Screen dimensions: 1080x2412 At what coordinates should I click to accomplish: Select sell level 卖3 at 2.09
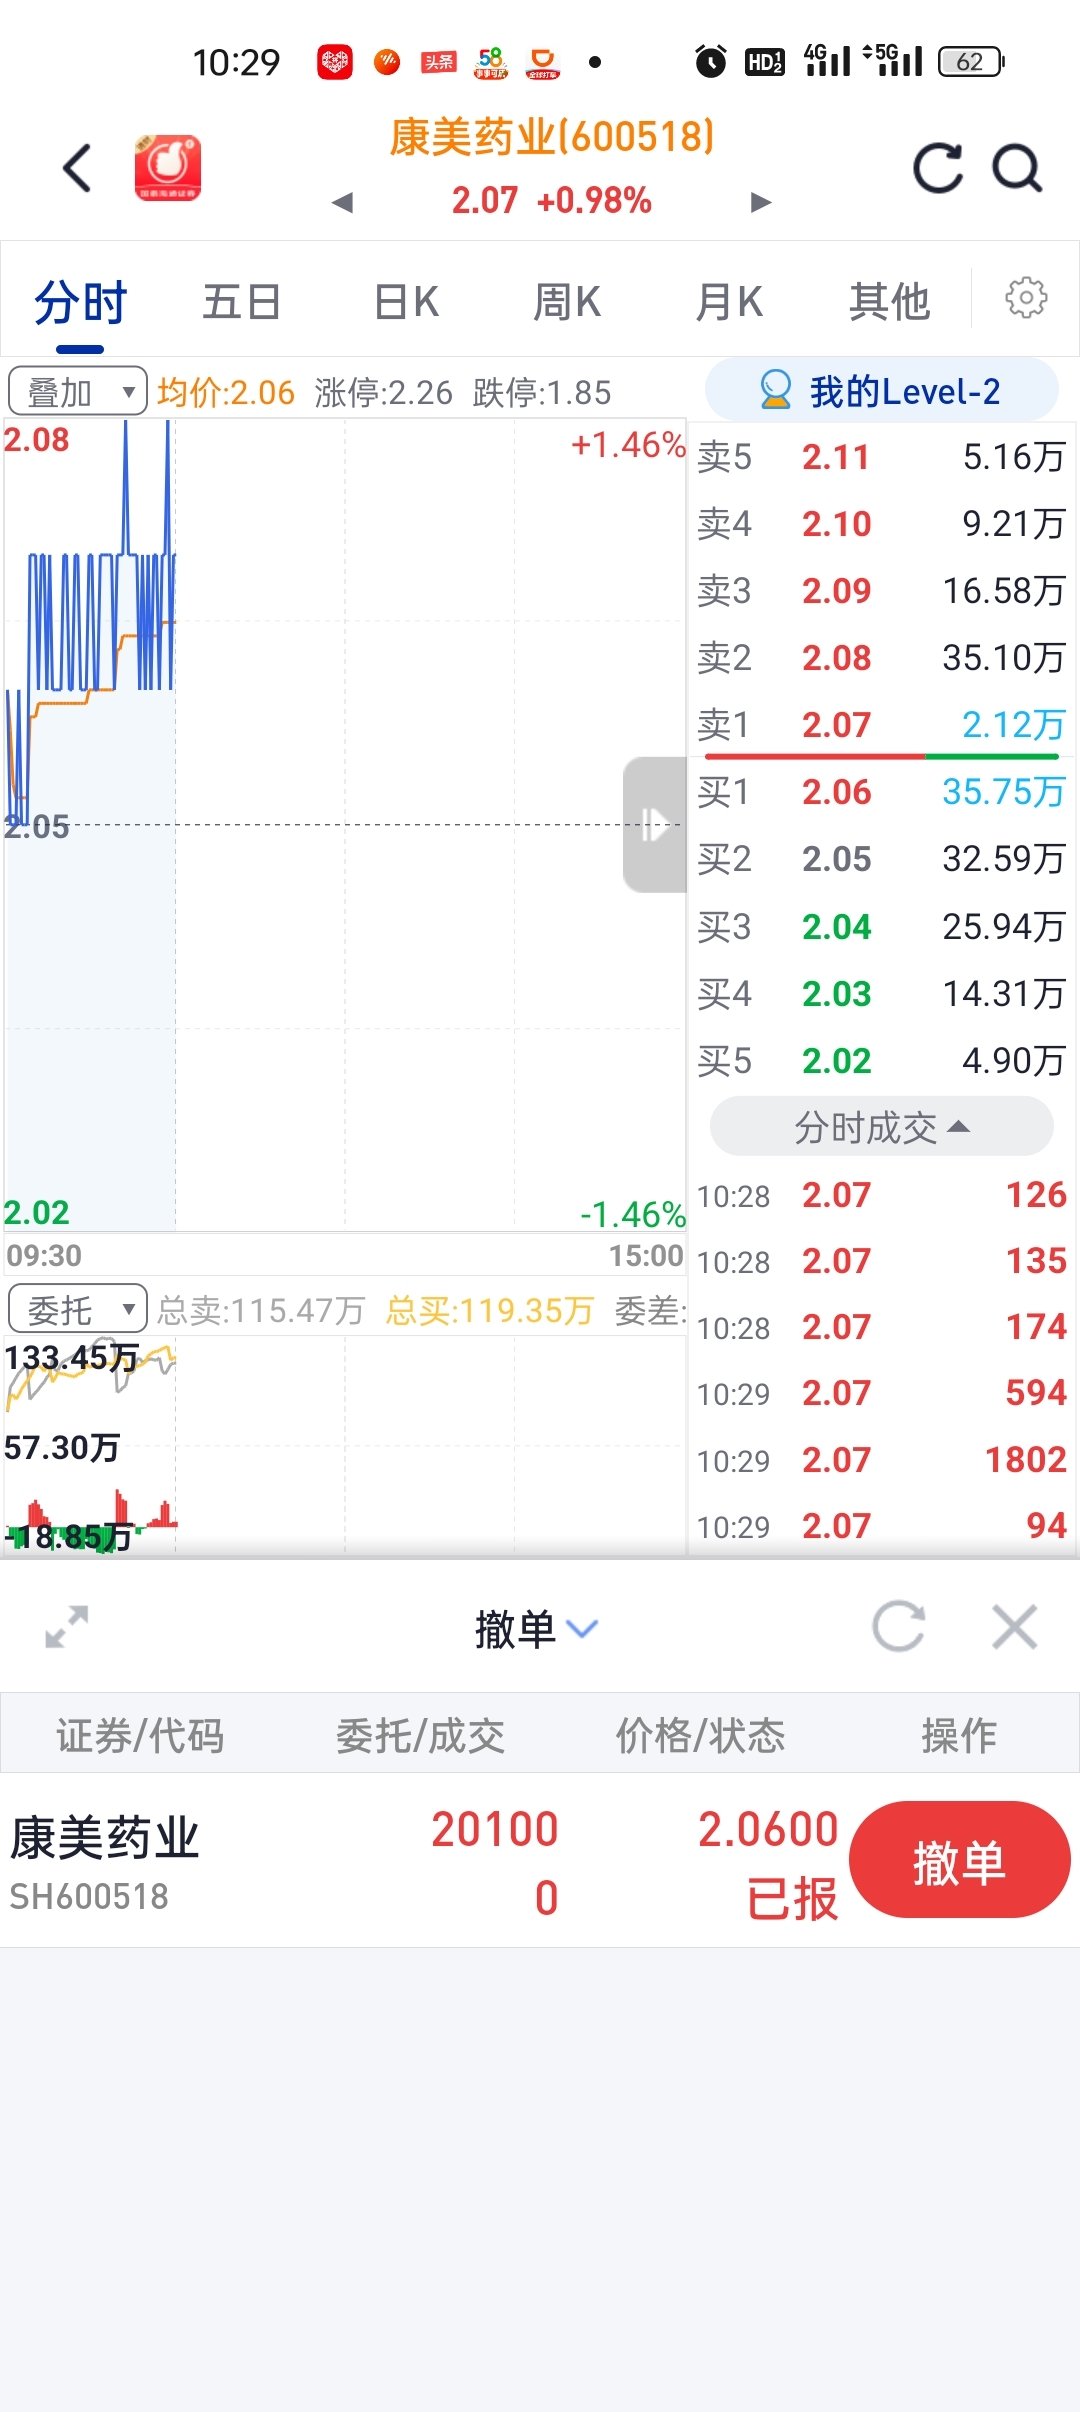pos(881,590)
